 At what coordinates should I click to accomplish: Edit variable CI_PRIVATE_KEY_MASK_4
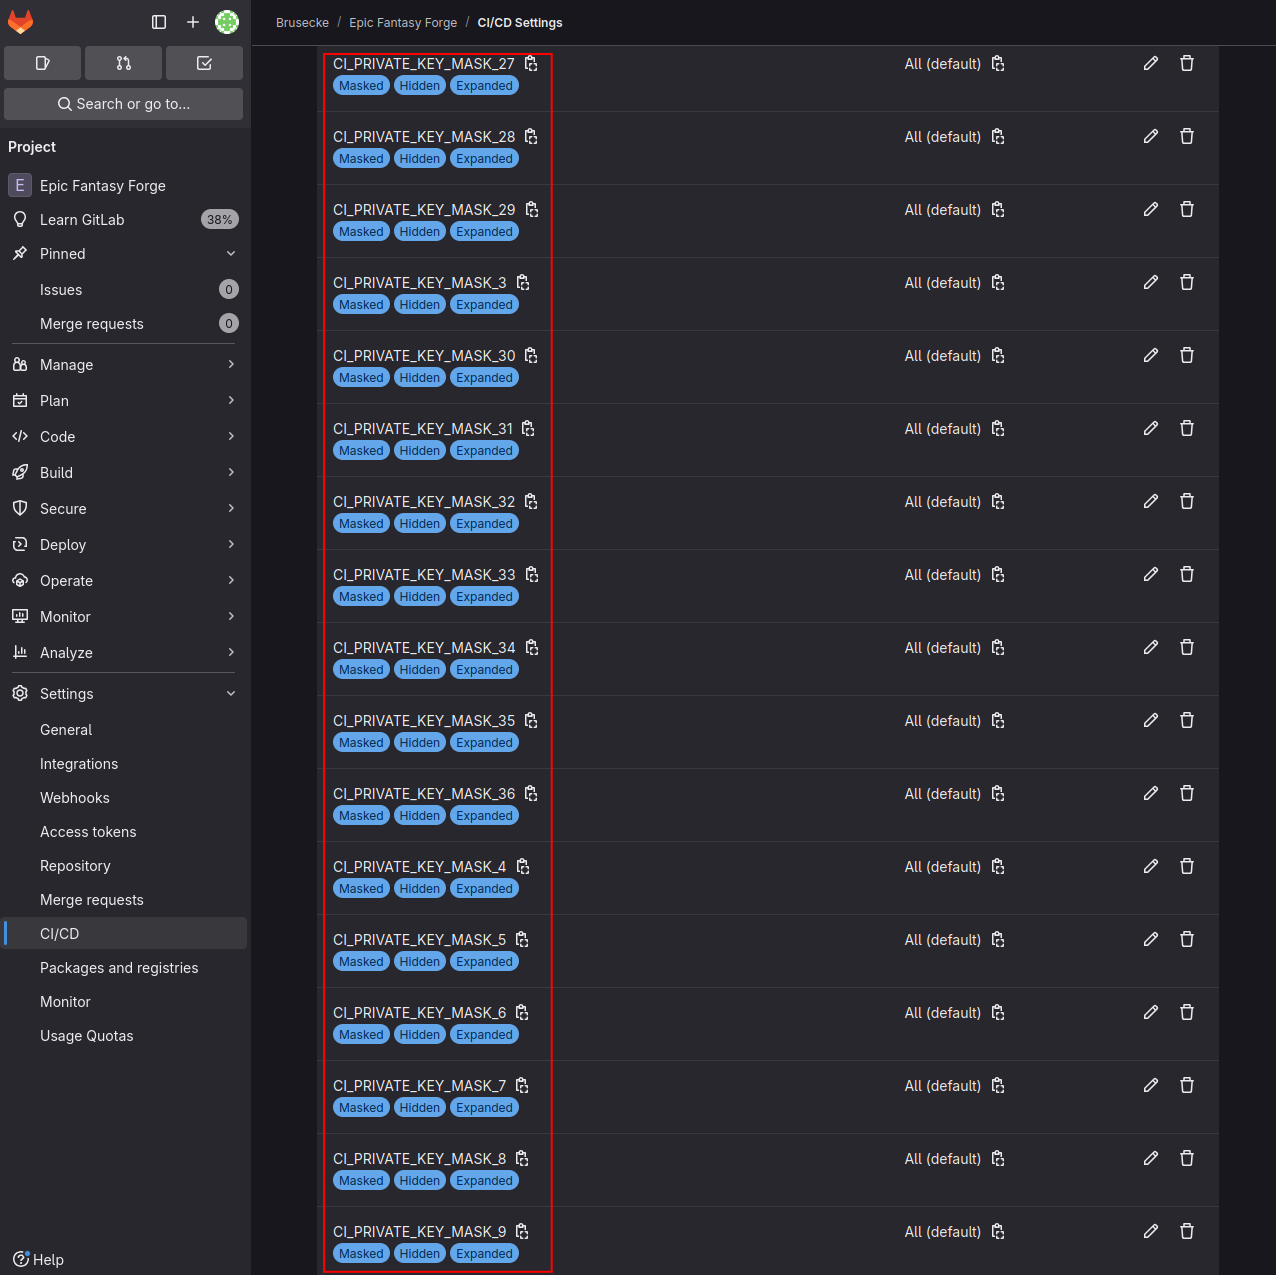1151,866
